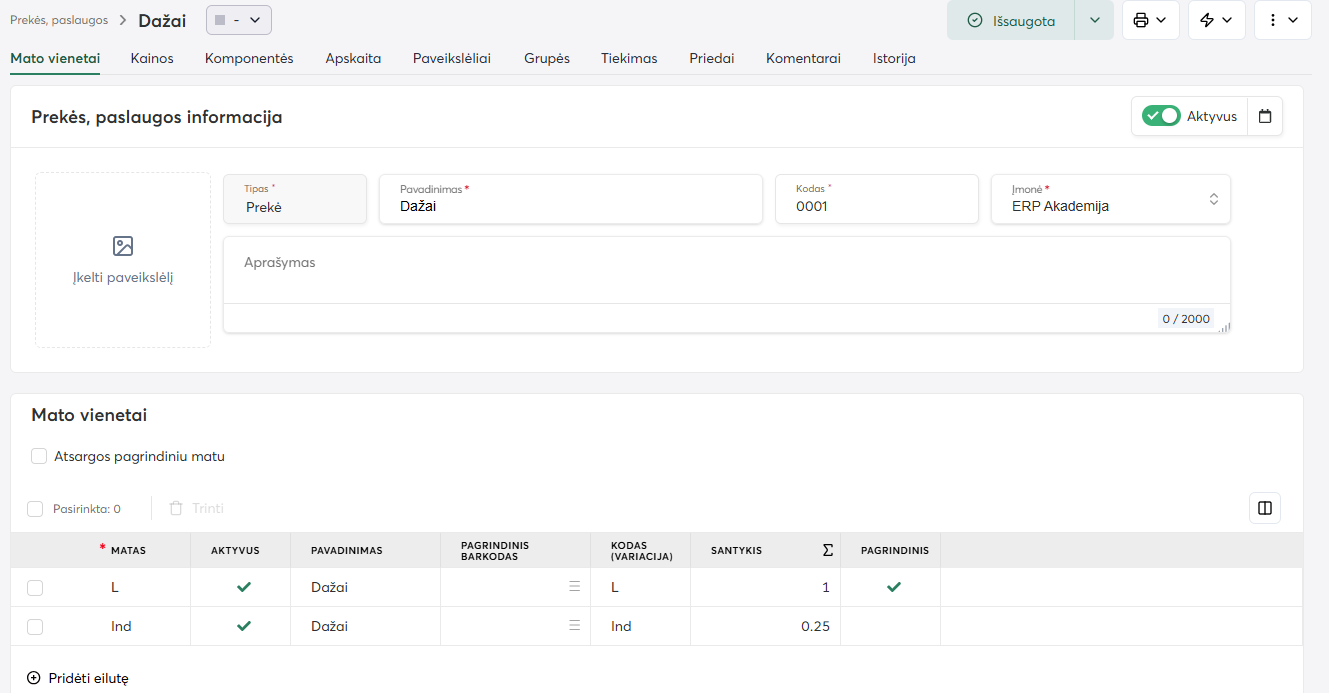
Task: Click the Išsaugota save button
Action: click(x=1011, y=20)
